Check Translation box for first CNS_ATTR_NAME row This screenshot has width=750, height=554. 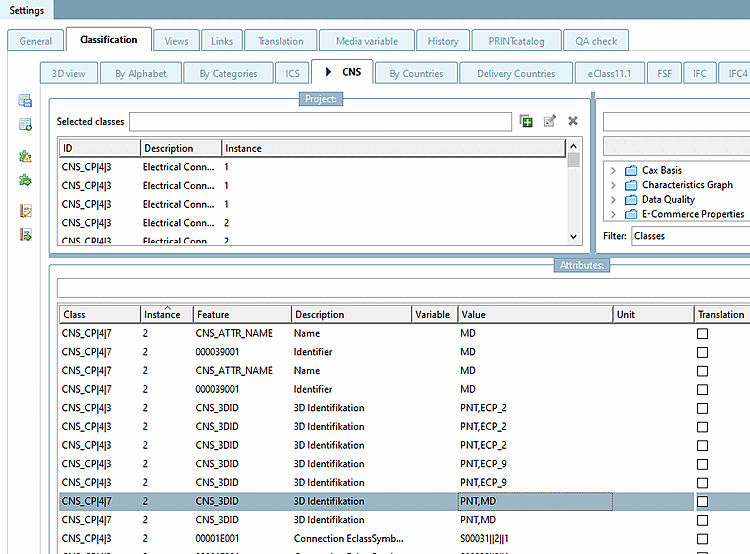tap(703, 334)
